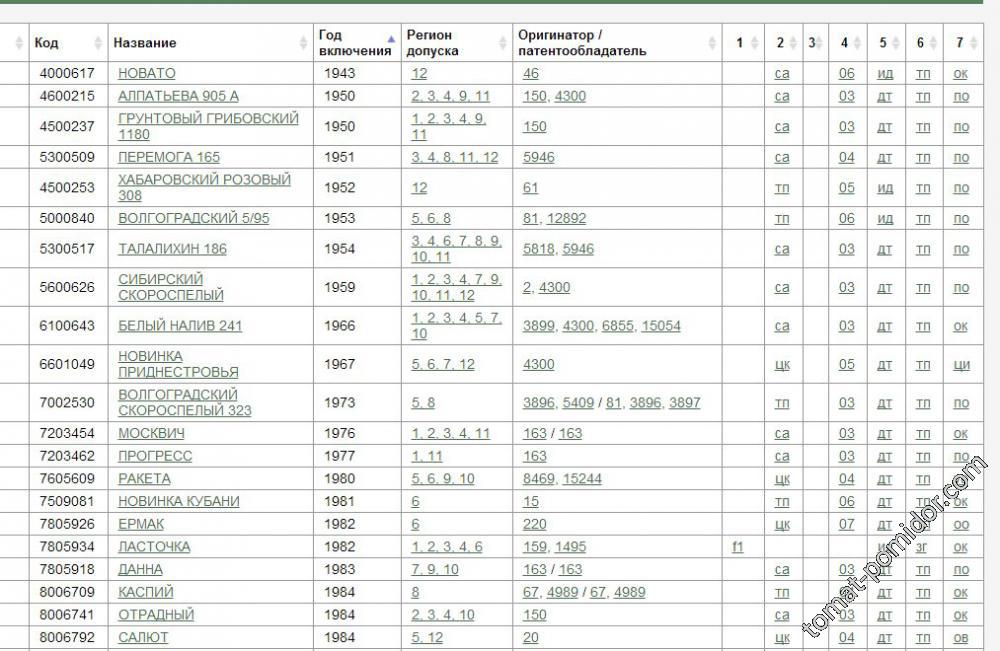Open АЛПАТЬЕВА 905 А variety page
This screenshot has width=1000, height=651.
point(179,96)
